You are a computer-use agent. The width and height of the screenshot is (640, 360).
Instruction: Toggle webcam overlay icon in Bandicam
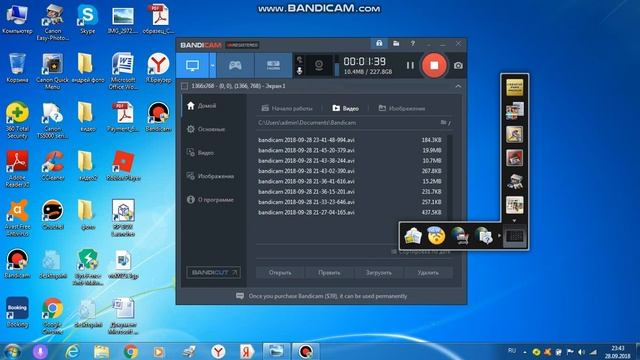(x=319, y=65)
